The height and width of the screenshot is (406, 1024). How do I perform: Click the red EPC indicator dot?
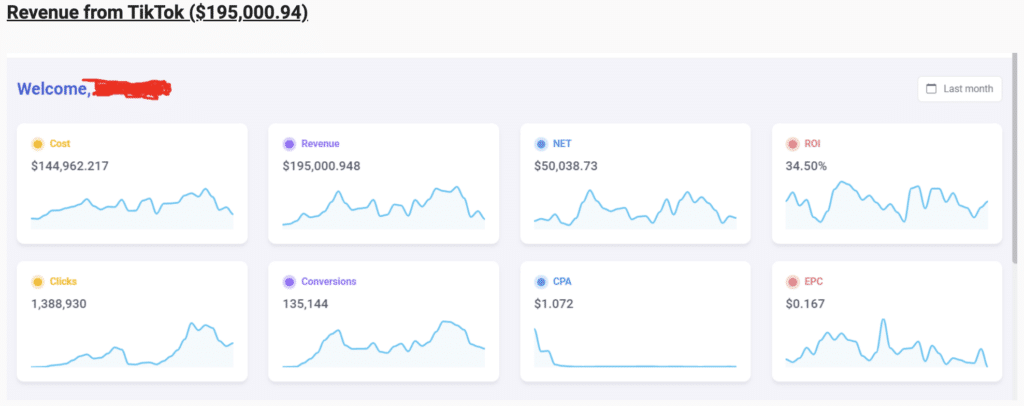pos(792,282)
